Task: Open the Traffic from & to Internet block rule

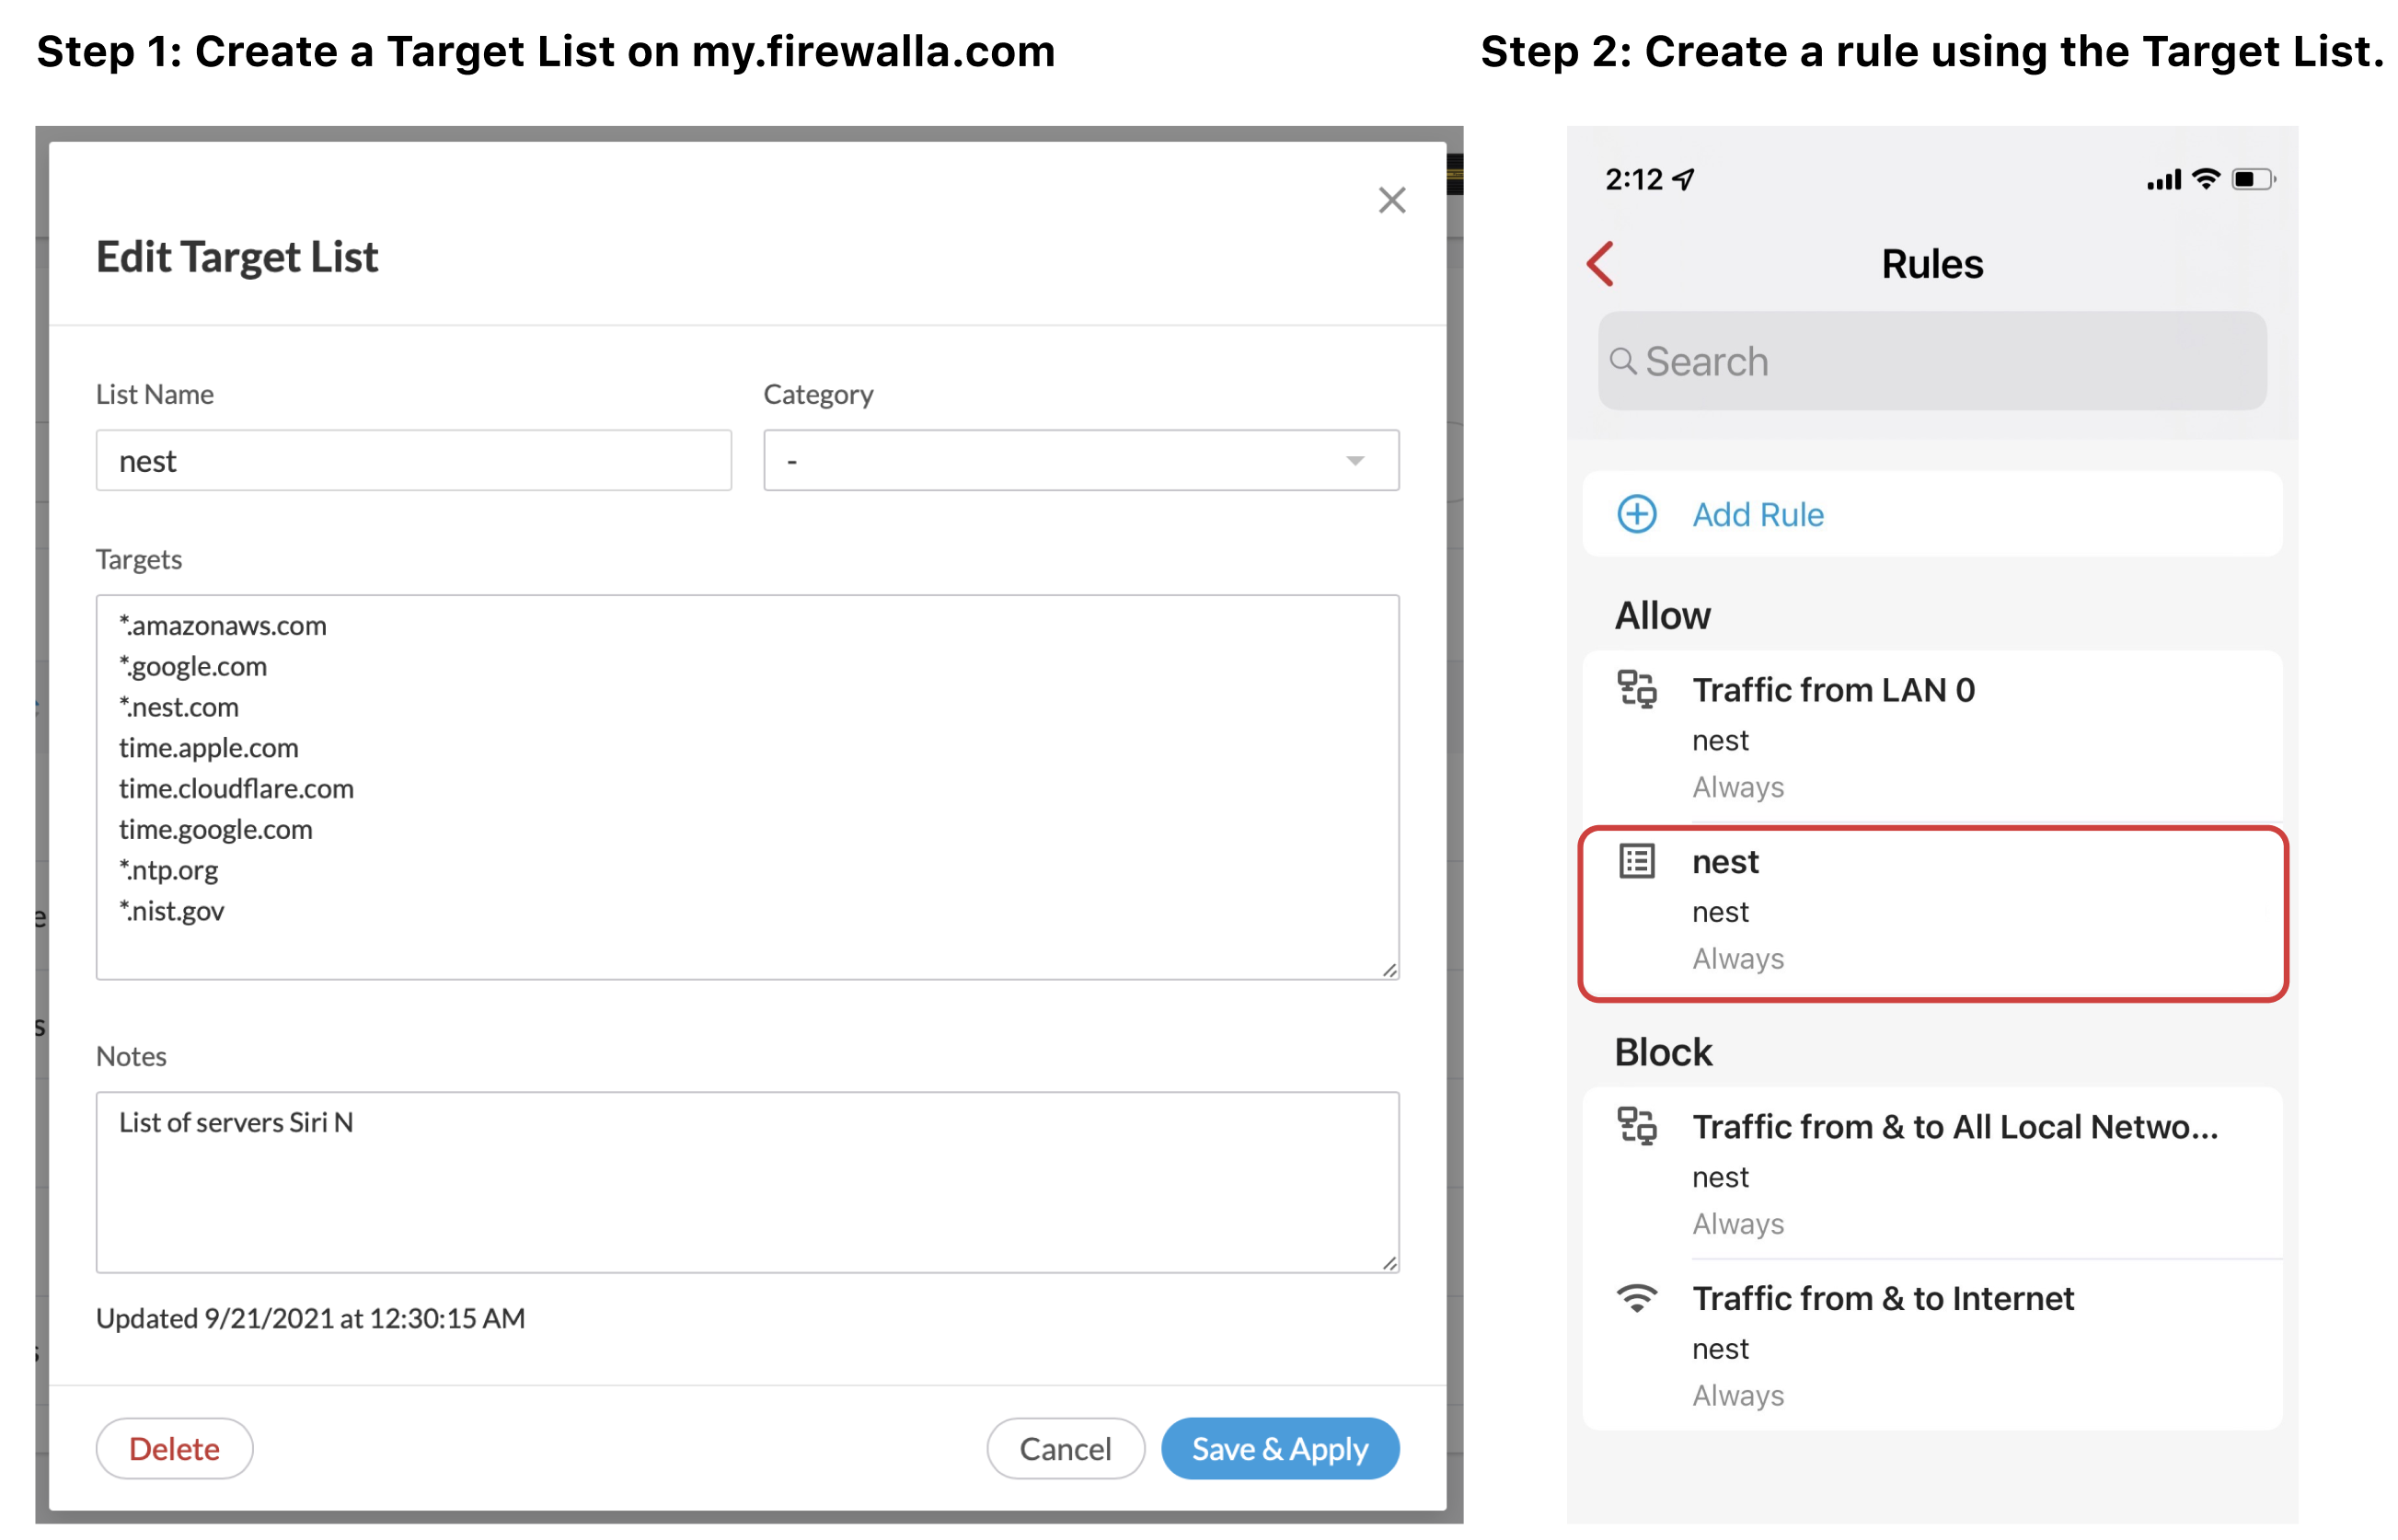Action: (1932, 1345)
